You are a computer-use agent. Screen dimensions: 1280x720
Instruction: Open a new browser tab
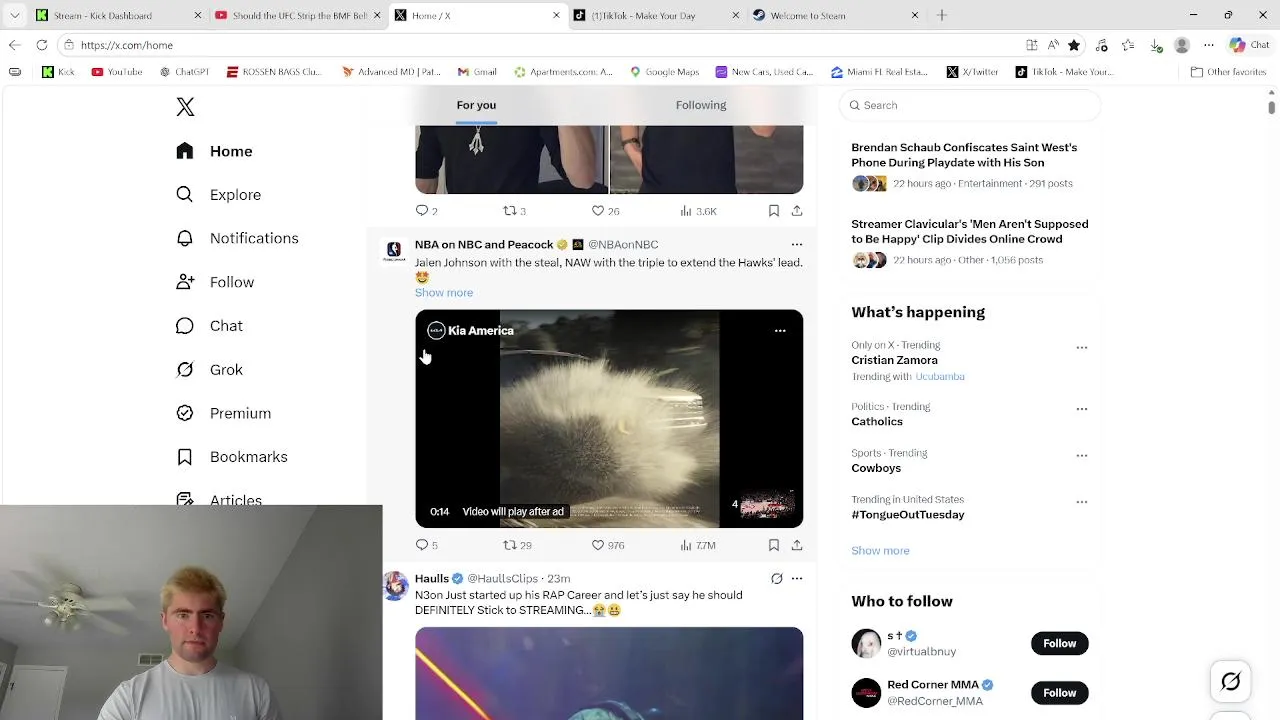coord(941,15)
